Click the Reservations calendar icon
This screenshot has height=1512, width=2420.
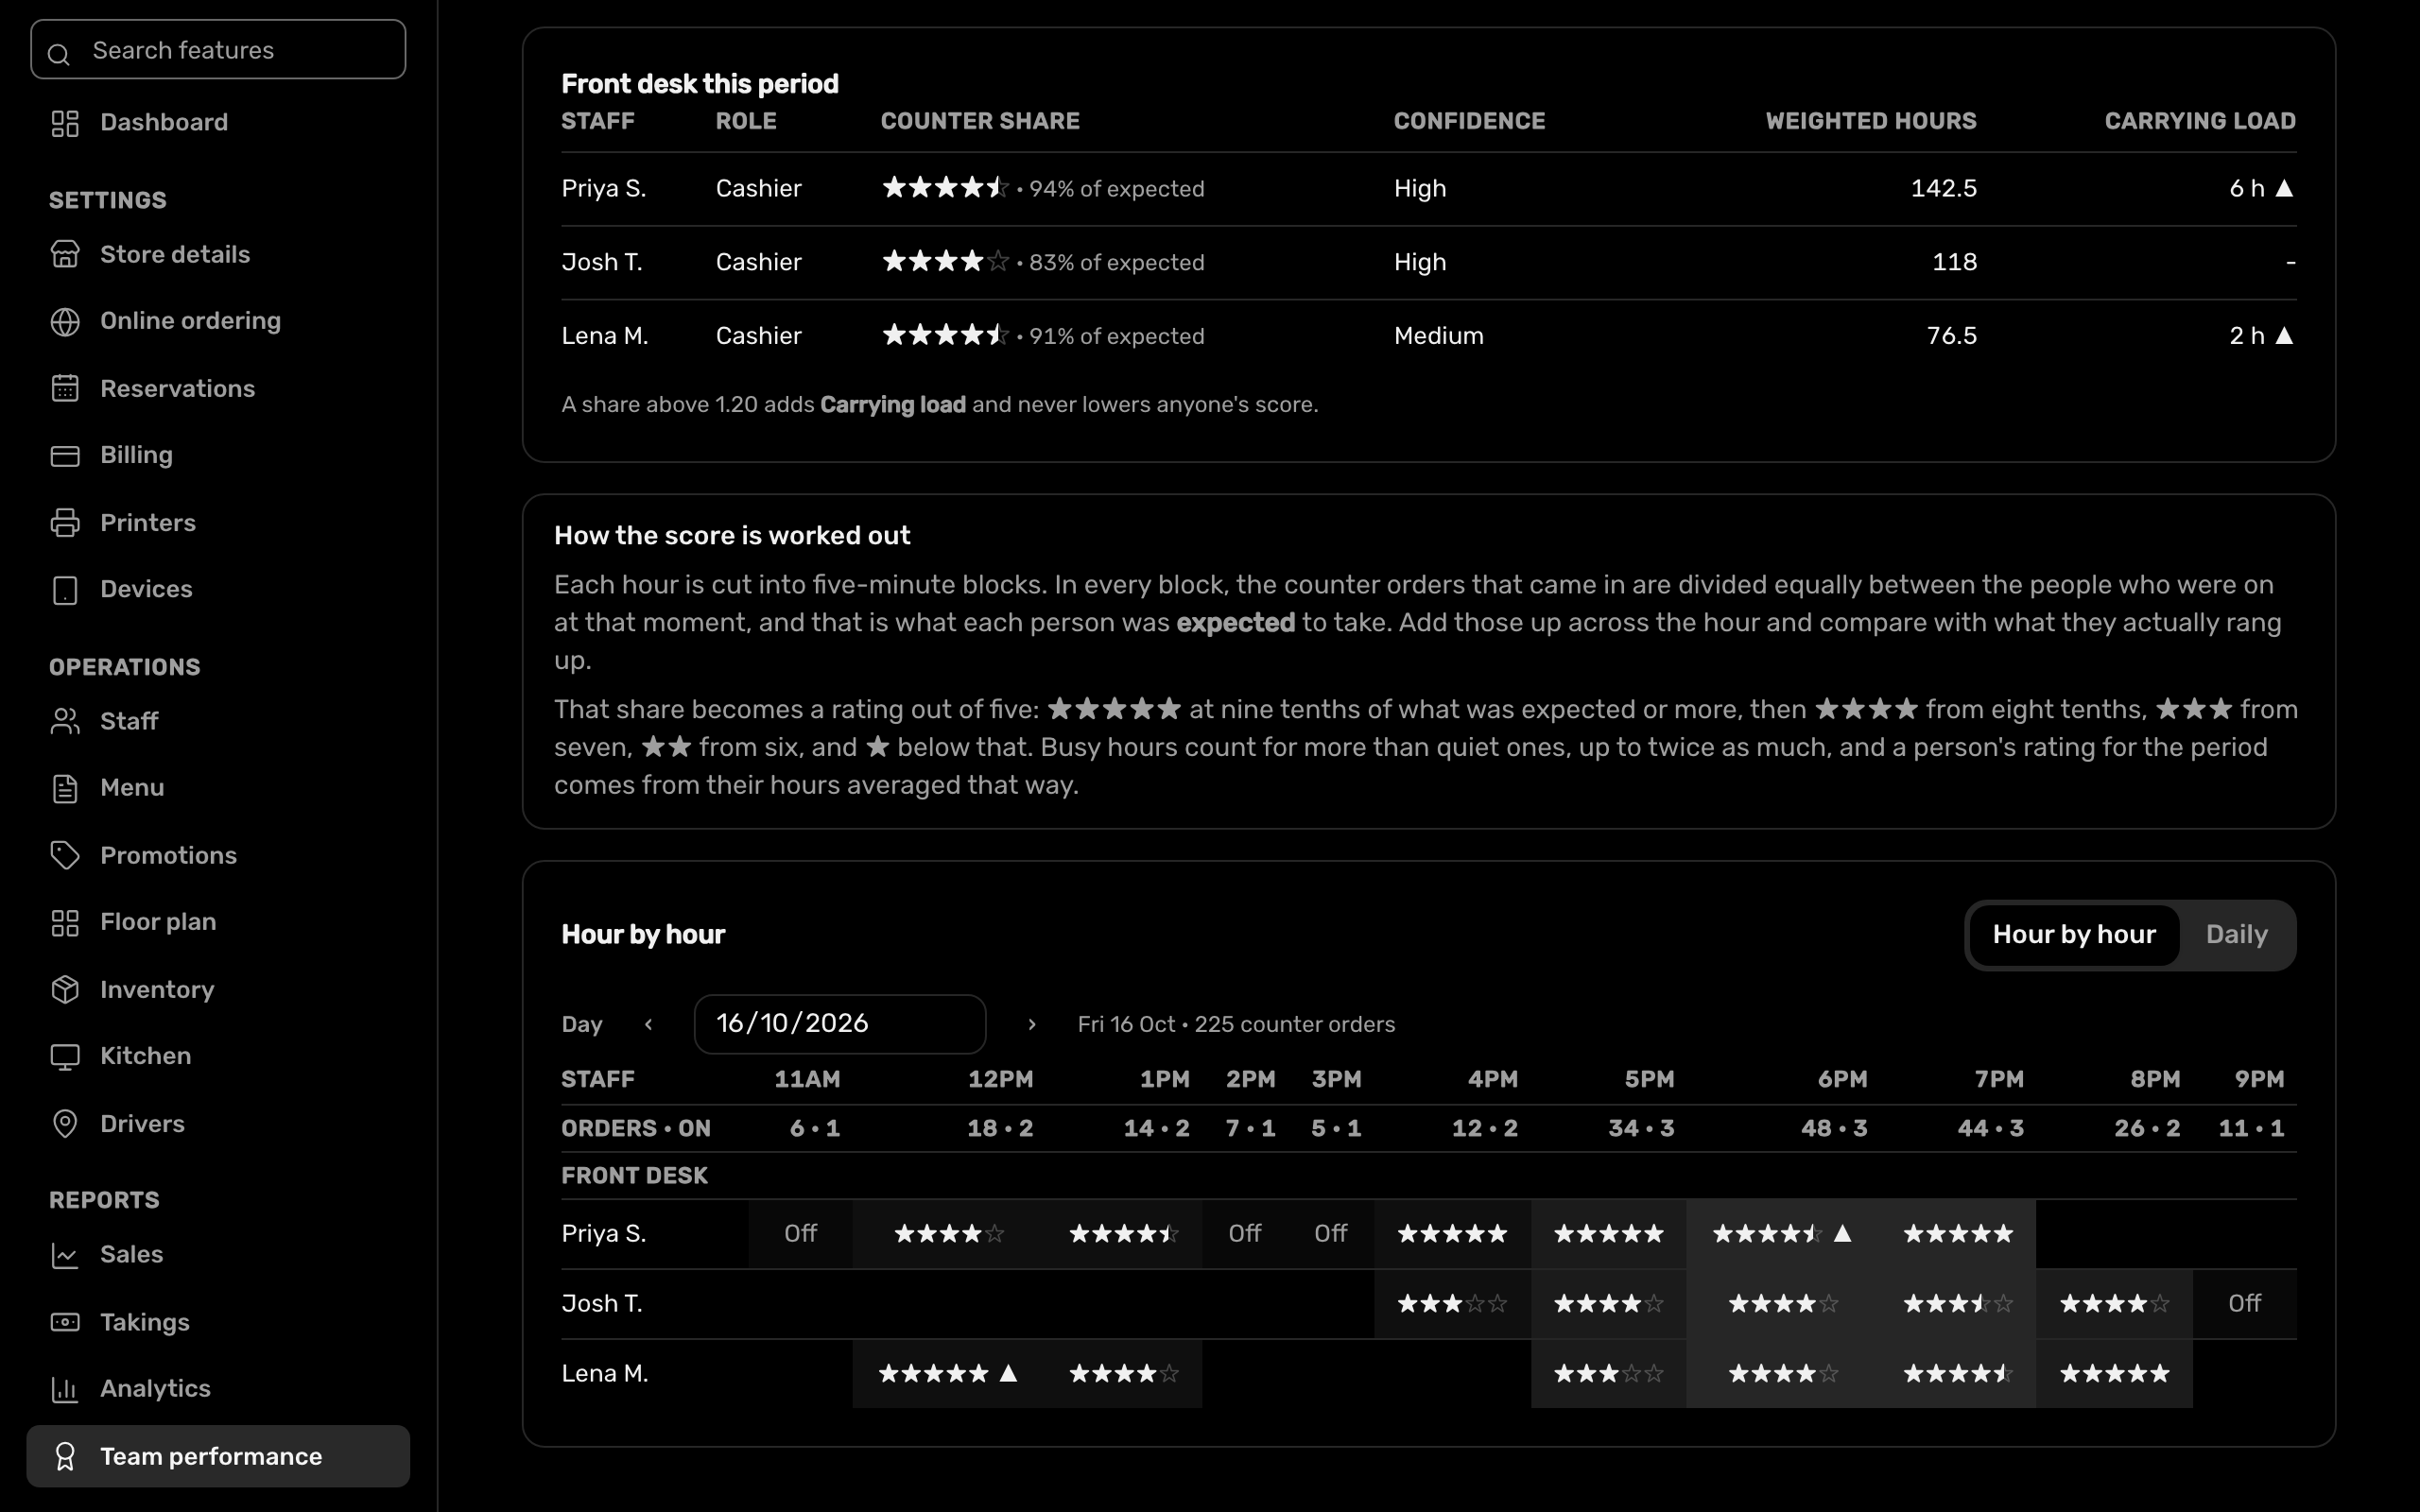65,389
